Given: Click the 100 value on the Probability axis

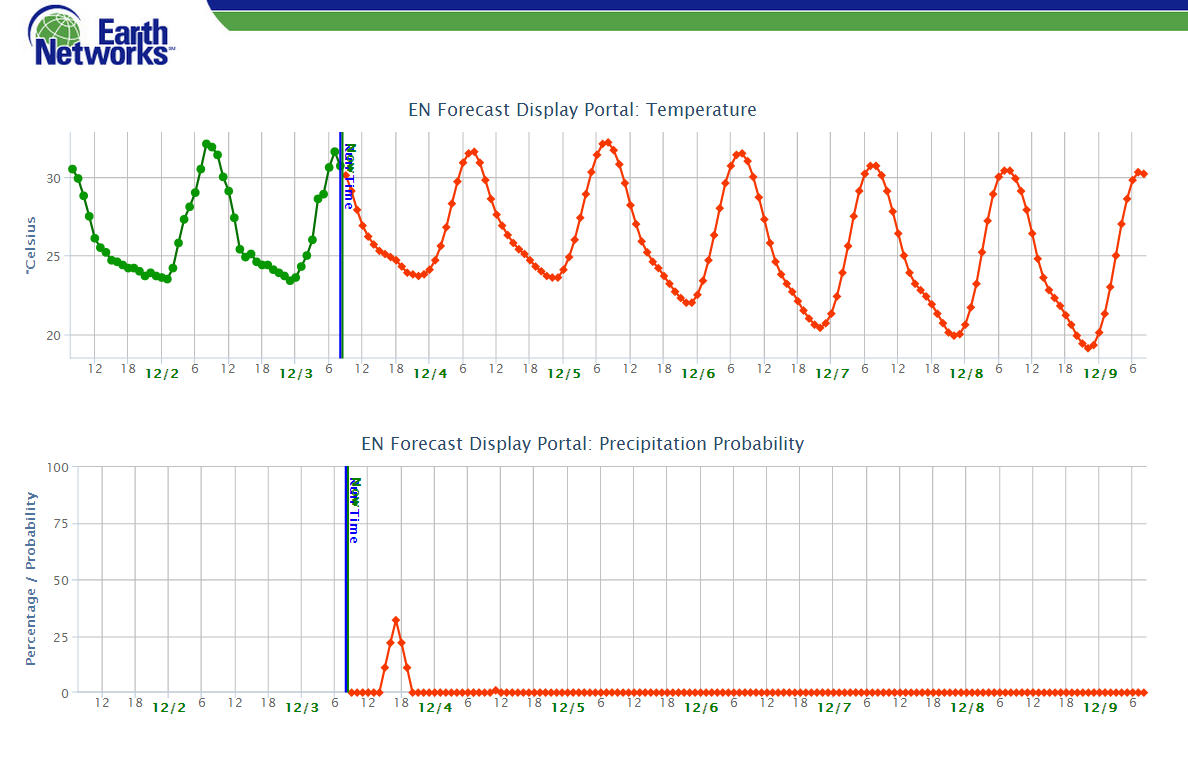Looking at the screenshot, I should 58,468.
